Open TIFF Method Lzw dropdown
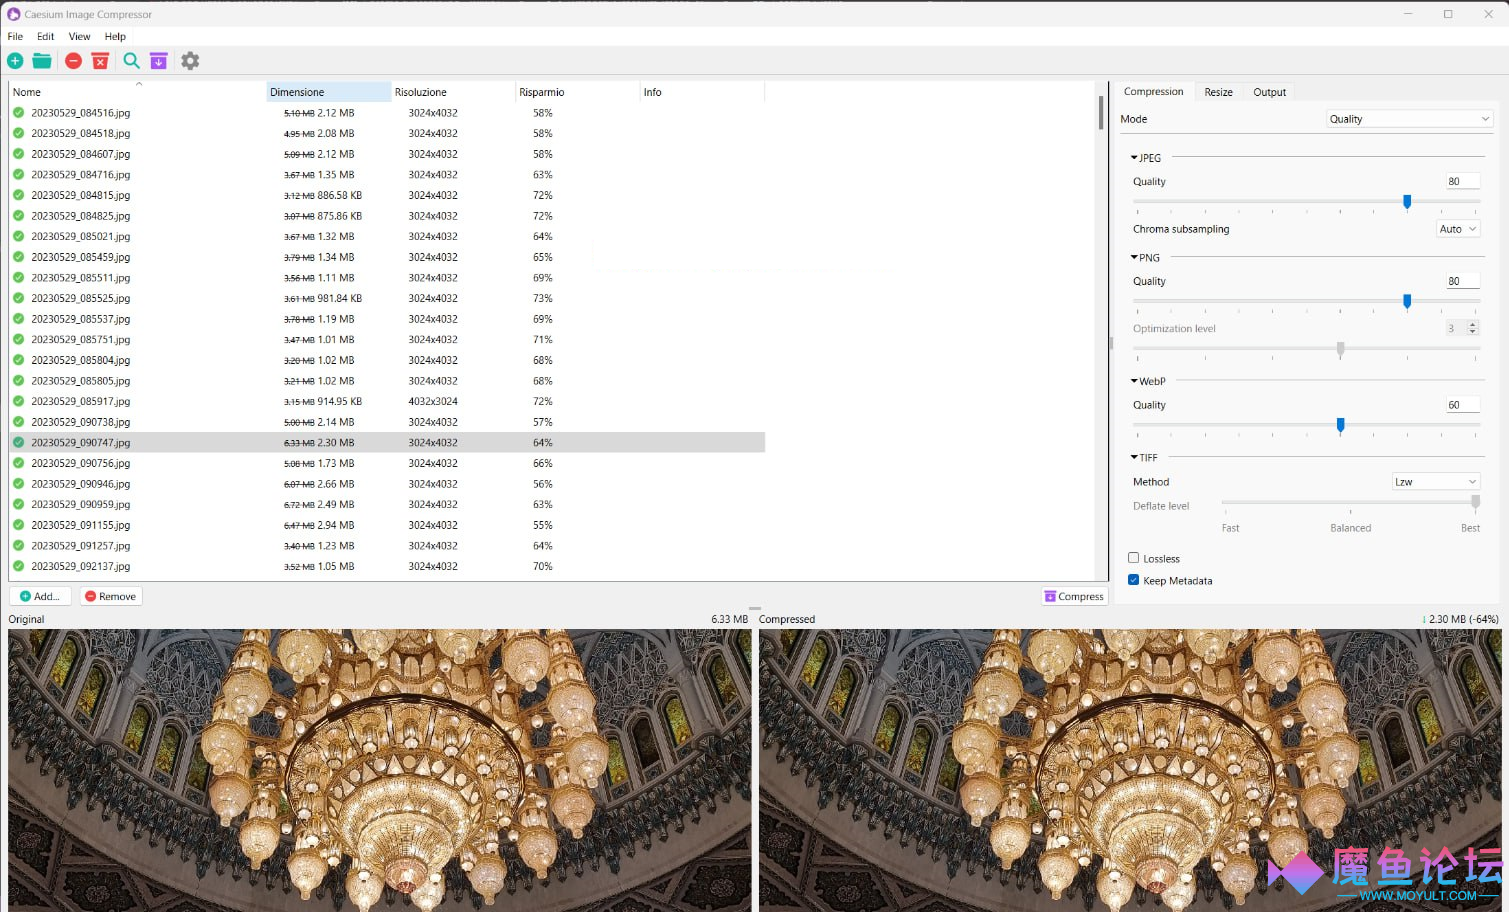Screen dimensions: 1509x912 (1436, 482)
